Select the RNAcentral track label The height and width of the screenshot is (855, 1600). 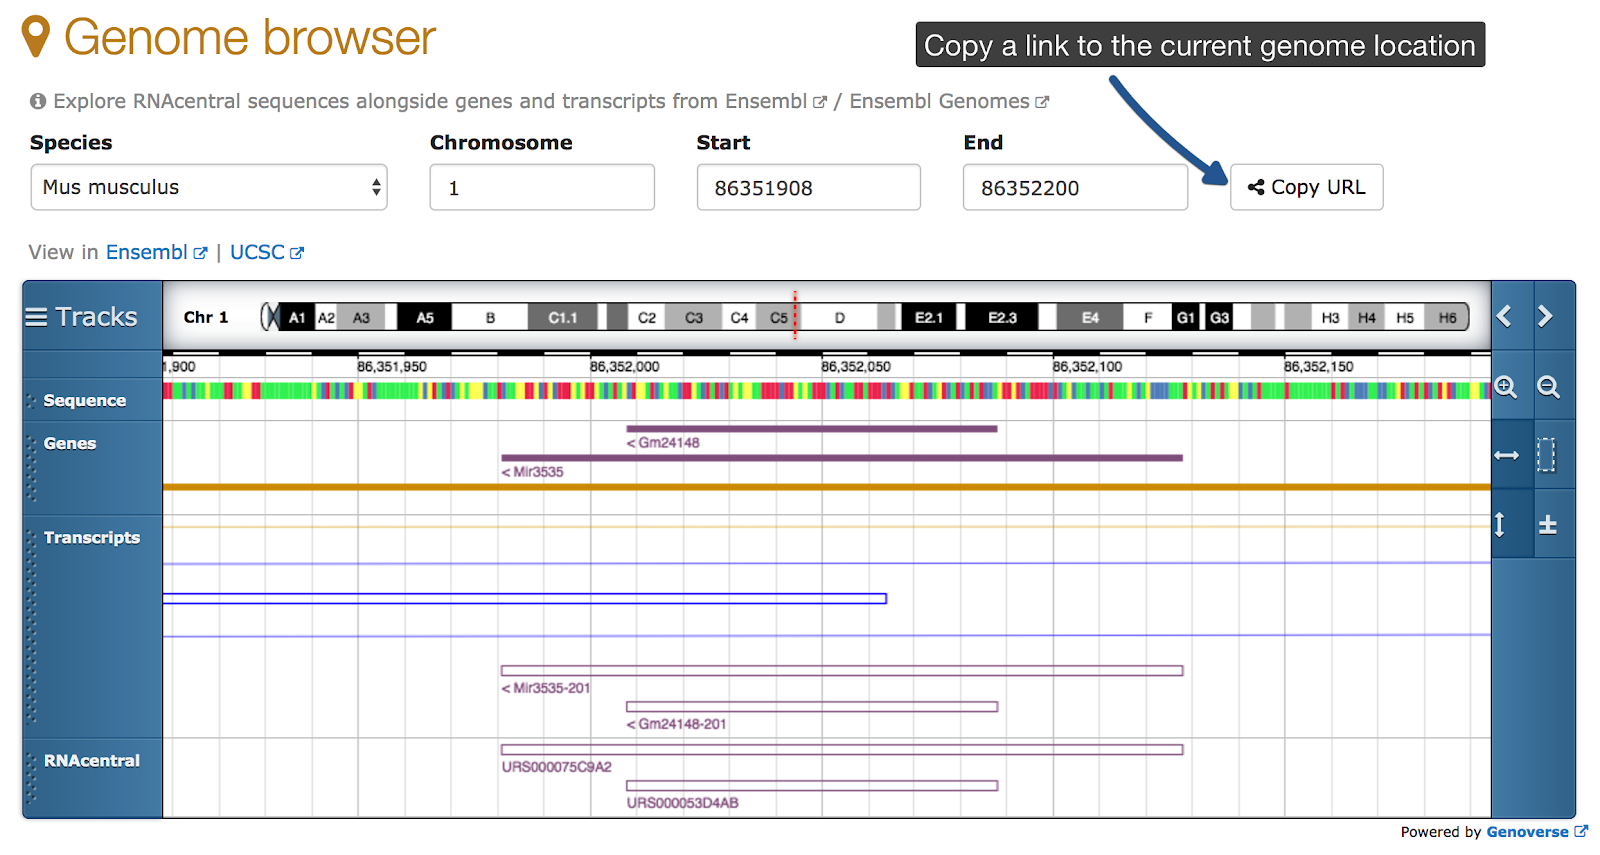point(92,760)
